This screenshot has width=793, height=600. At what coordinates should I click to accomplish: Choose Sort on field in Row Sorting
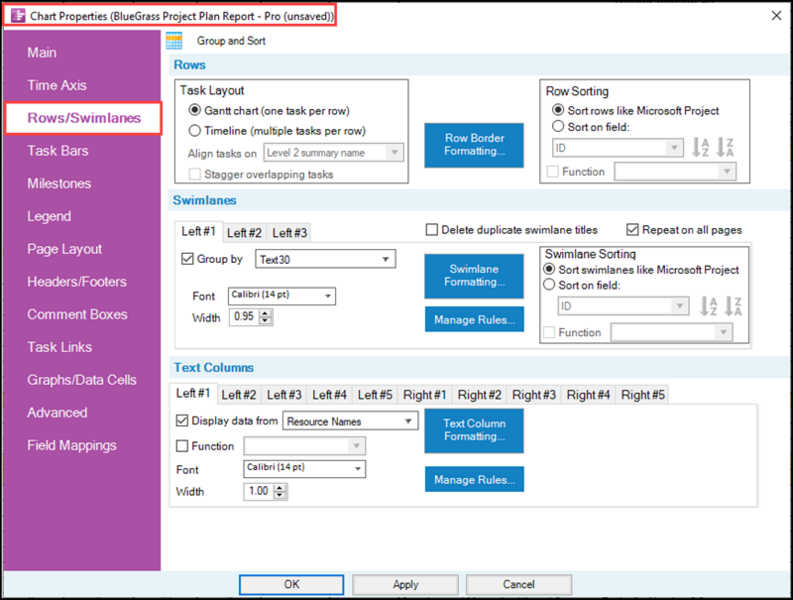(558, 126)
